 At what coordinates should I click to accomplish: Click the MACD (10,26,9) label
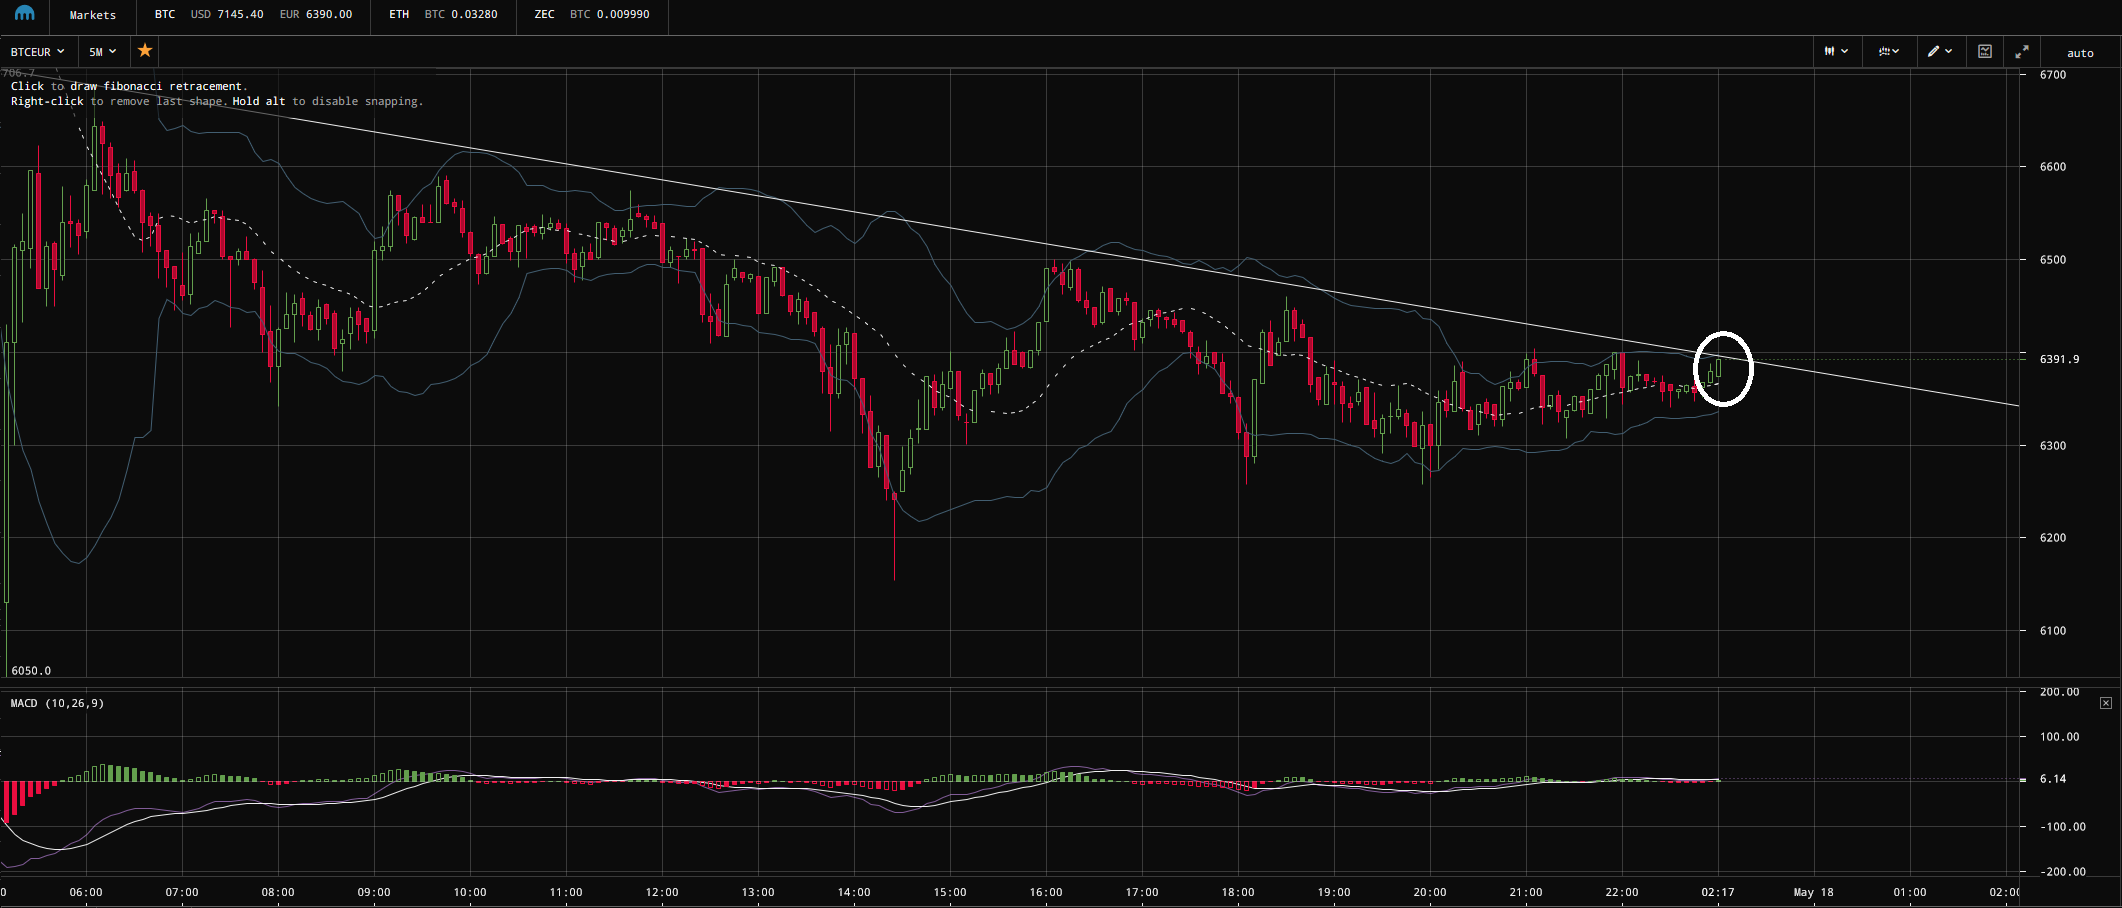pos(57,703)
